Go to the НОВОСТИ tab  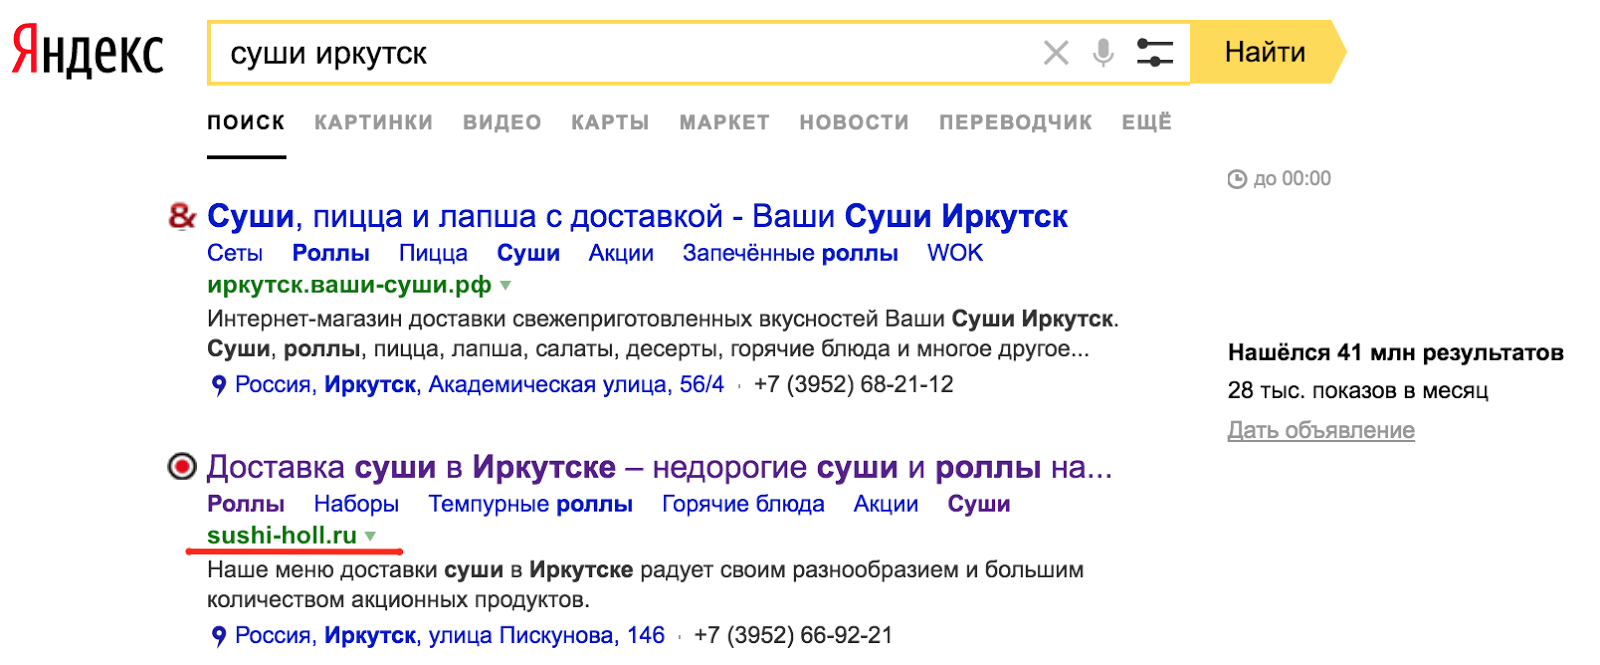click(x=854, y=122)
